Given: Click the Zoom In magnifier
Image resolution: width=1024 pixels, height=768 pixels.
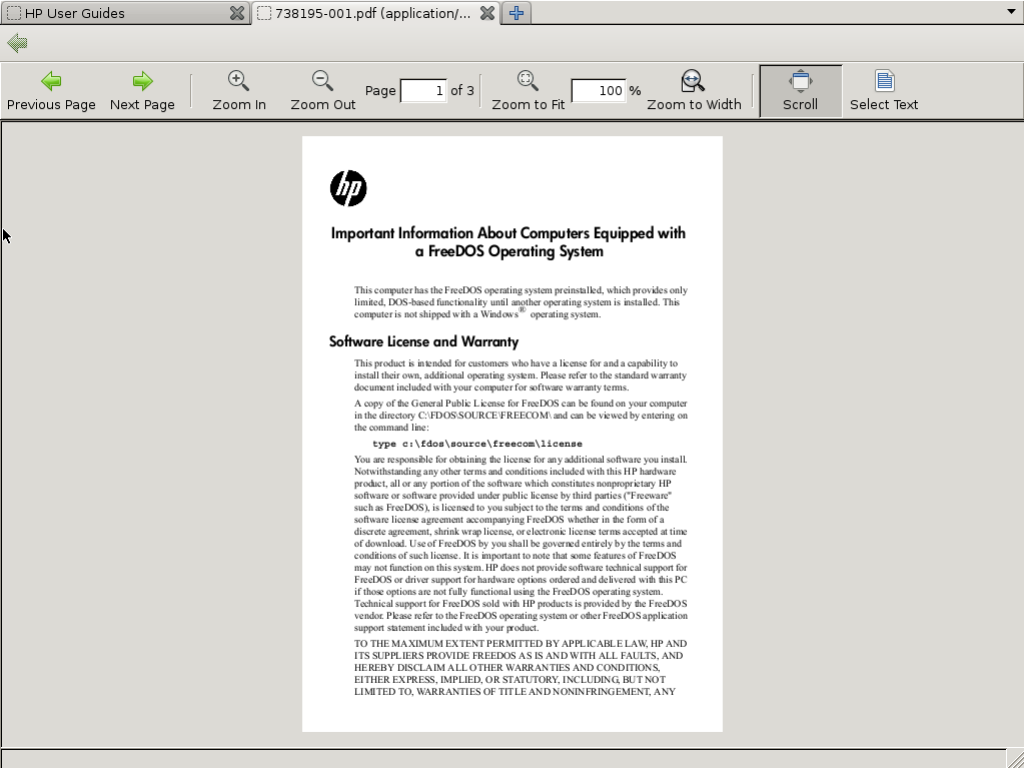Looking at the screenshot, I should [x=239, y=91].
